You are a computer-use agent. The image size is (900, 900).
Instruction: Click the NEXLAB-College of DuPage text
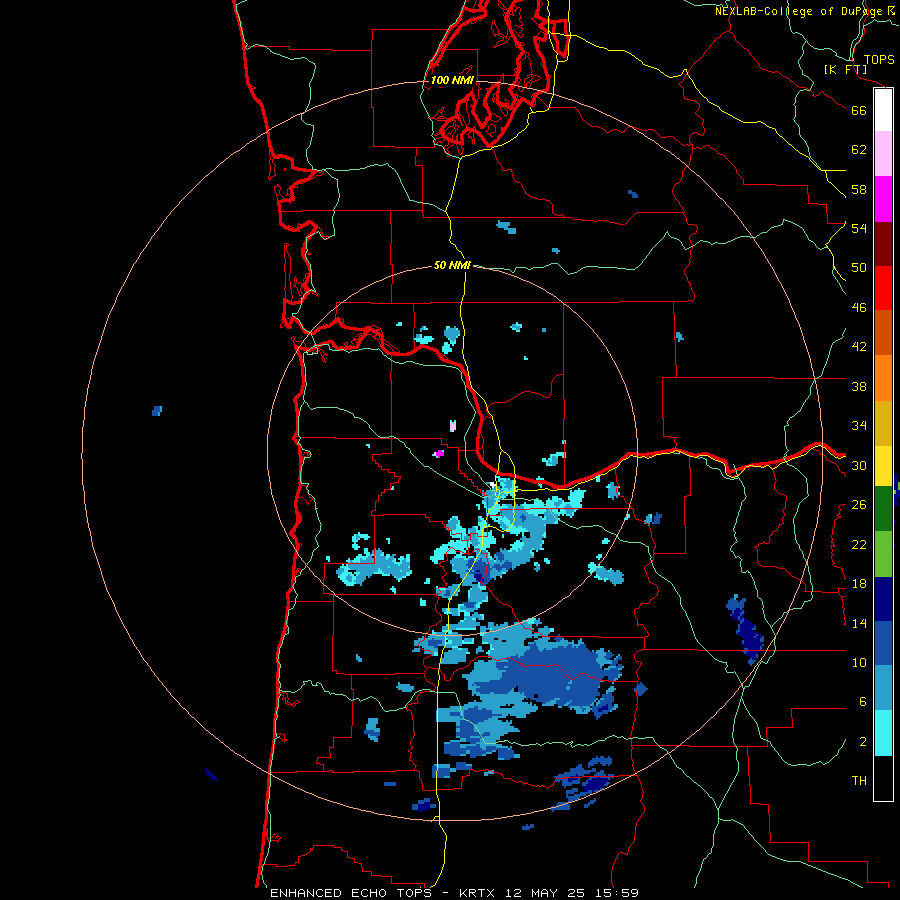798,11
